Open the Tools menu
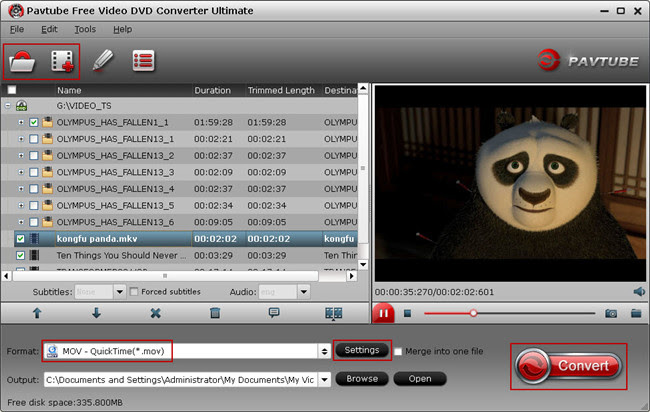The width and height of the screenshot is (650, 412). click(85, 29)
